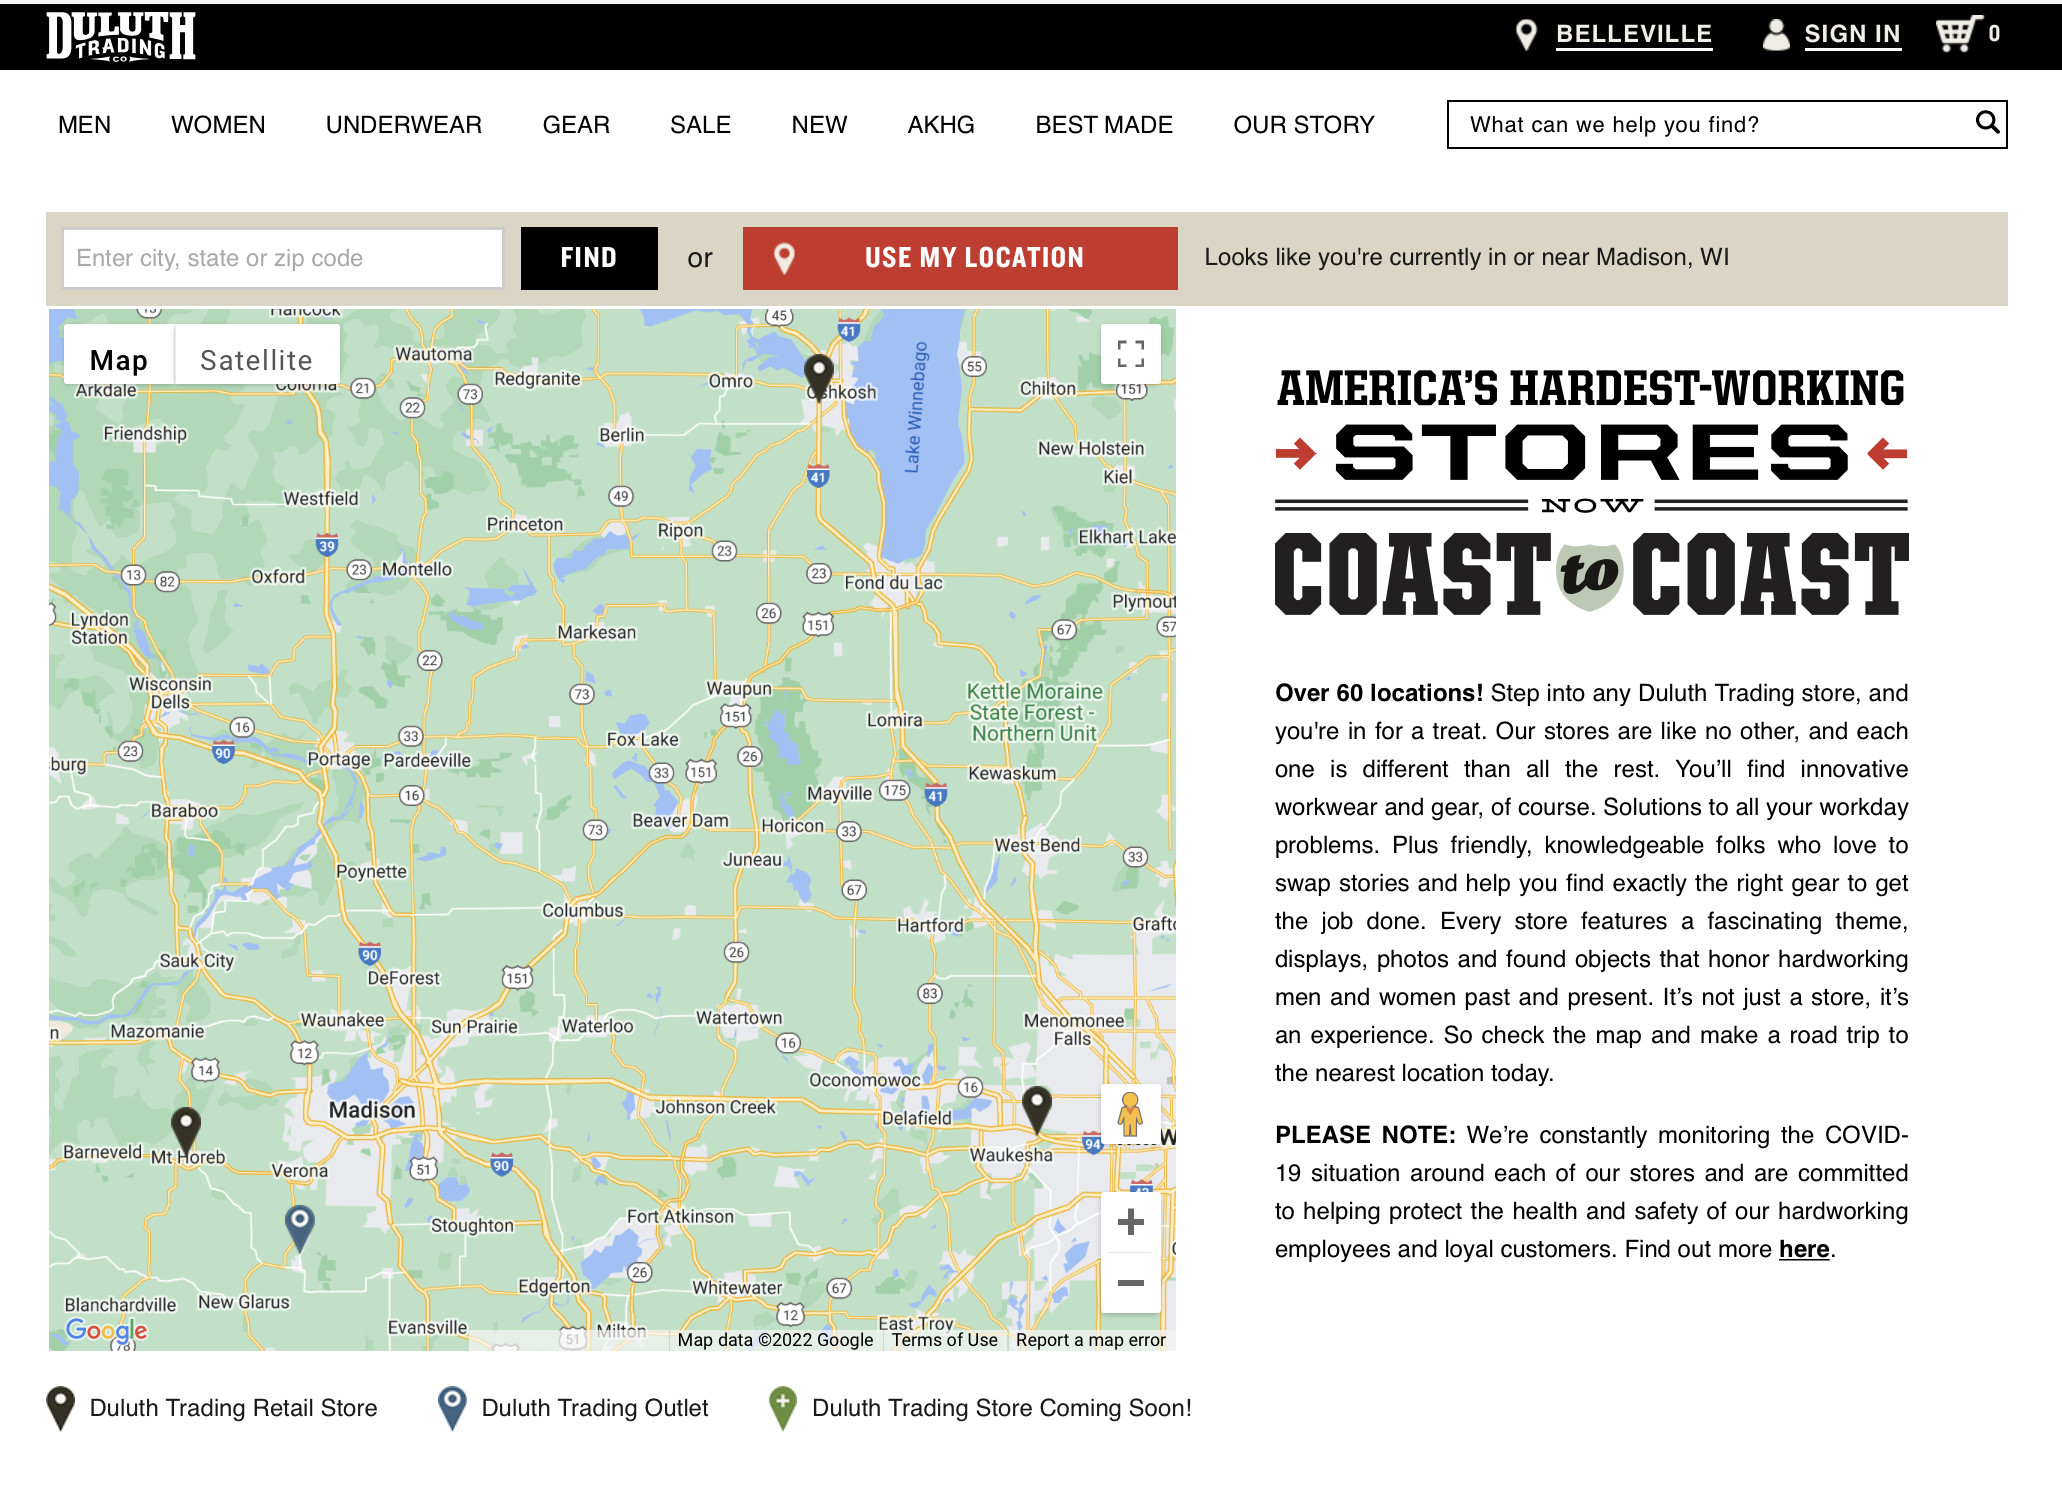Click the BELLEVILLE store location link
Screen dimensions: 2062x1490
pyautogui.click(x=1633, y=34)
